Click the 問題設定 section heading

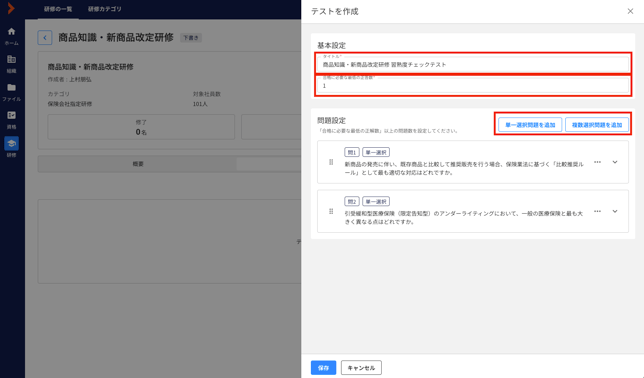331,120
